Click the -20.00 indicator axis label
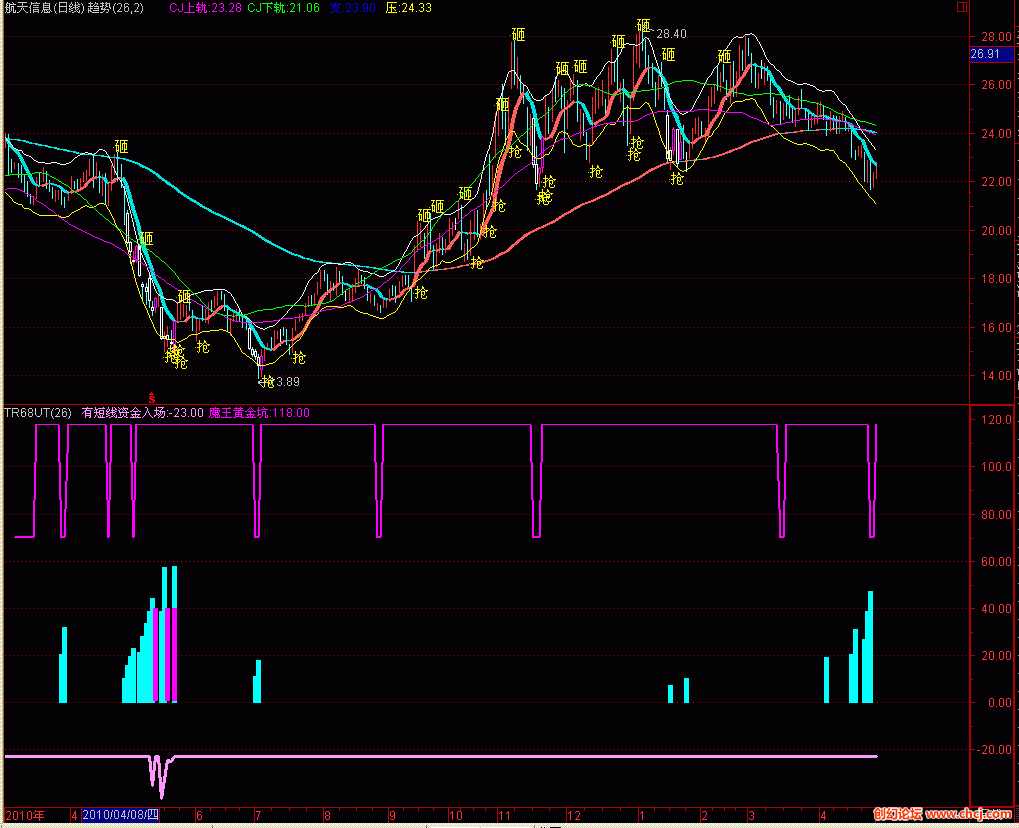Image resolution: width=1019 pixels, height=828 pixels. click(995, 749)
